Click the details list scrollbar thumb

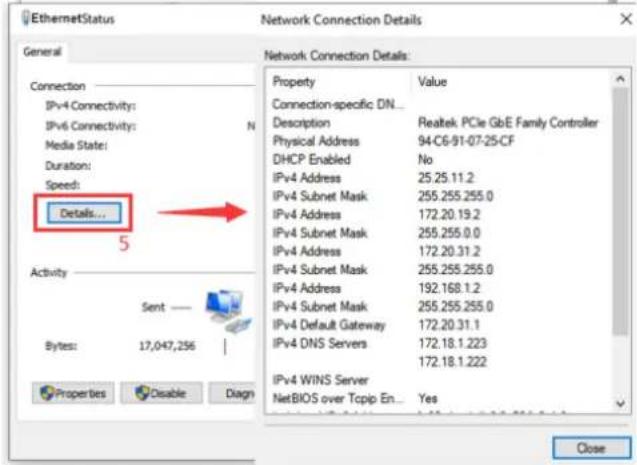(620, 211)
